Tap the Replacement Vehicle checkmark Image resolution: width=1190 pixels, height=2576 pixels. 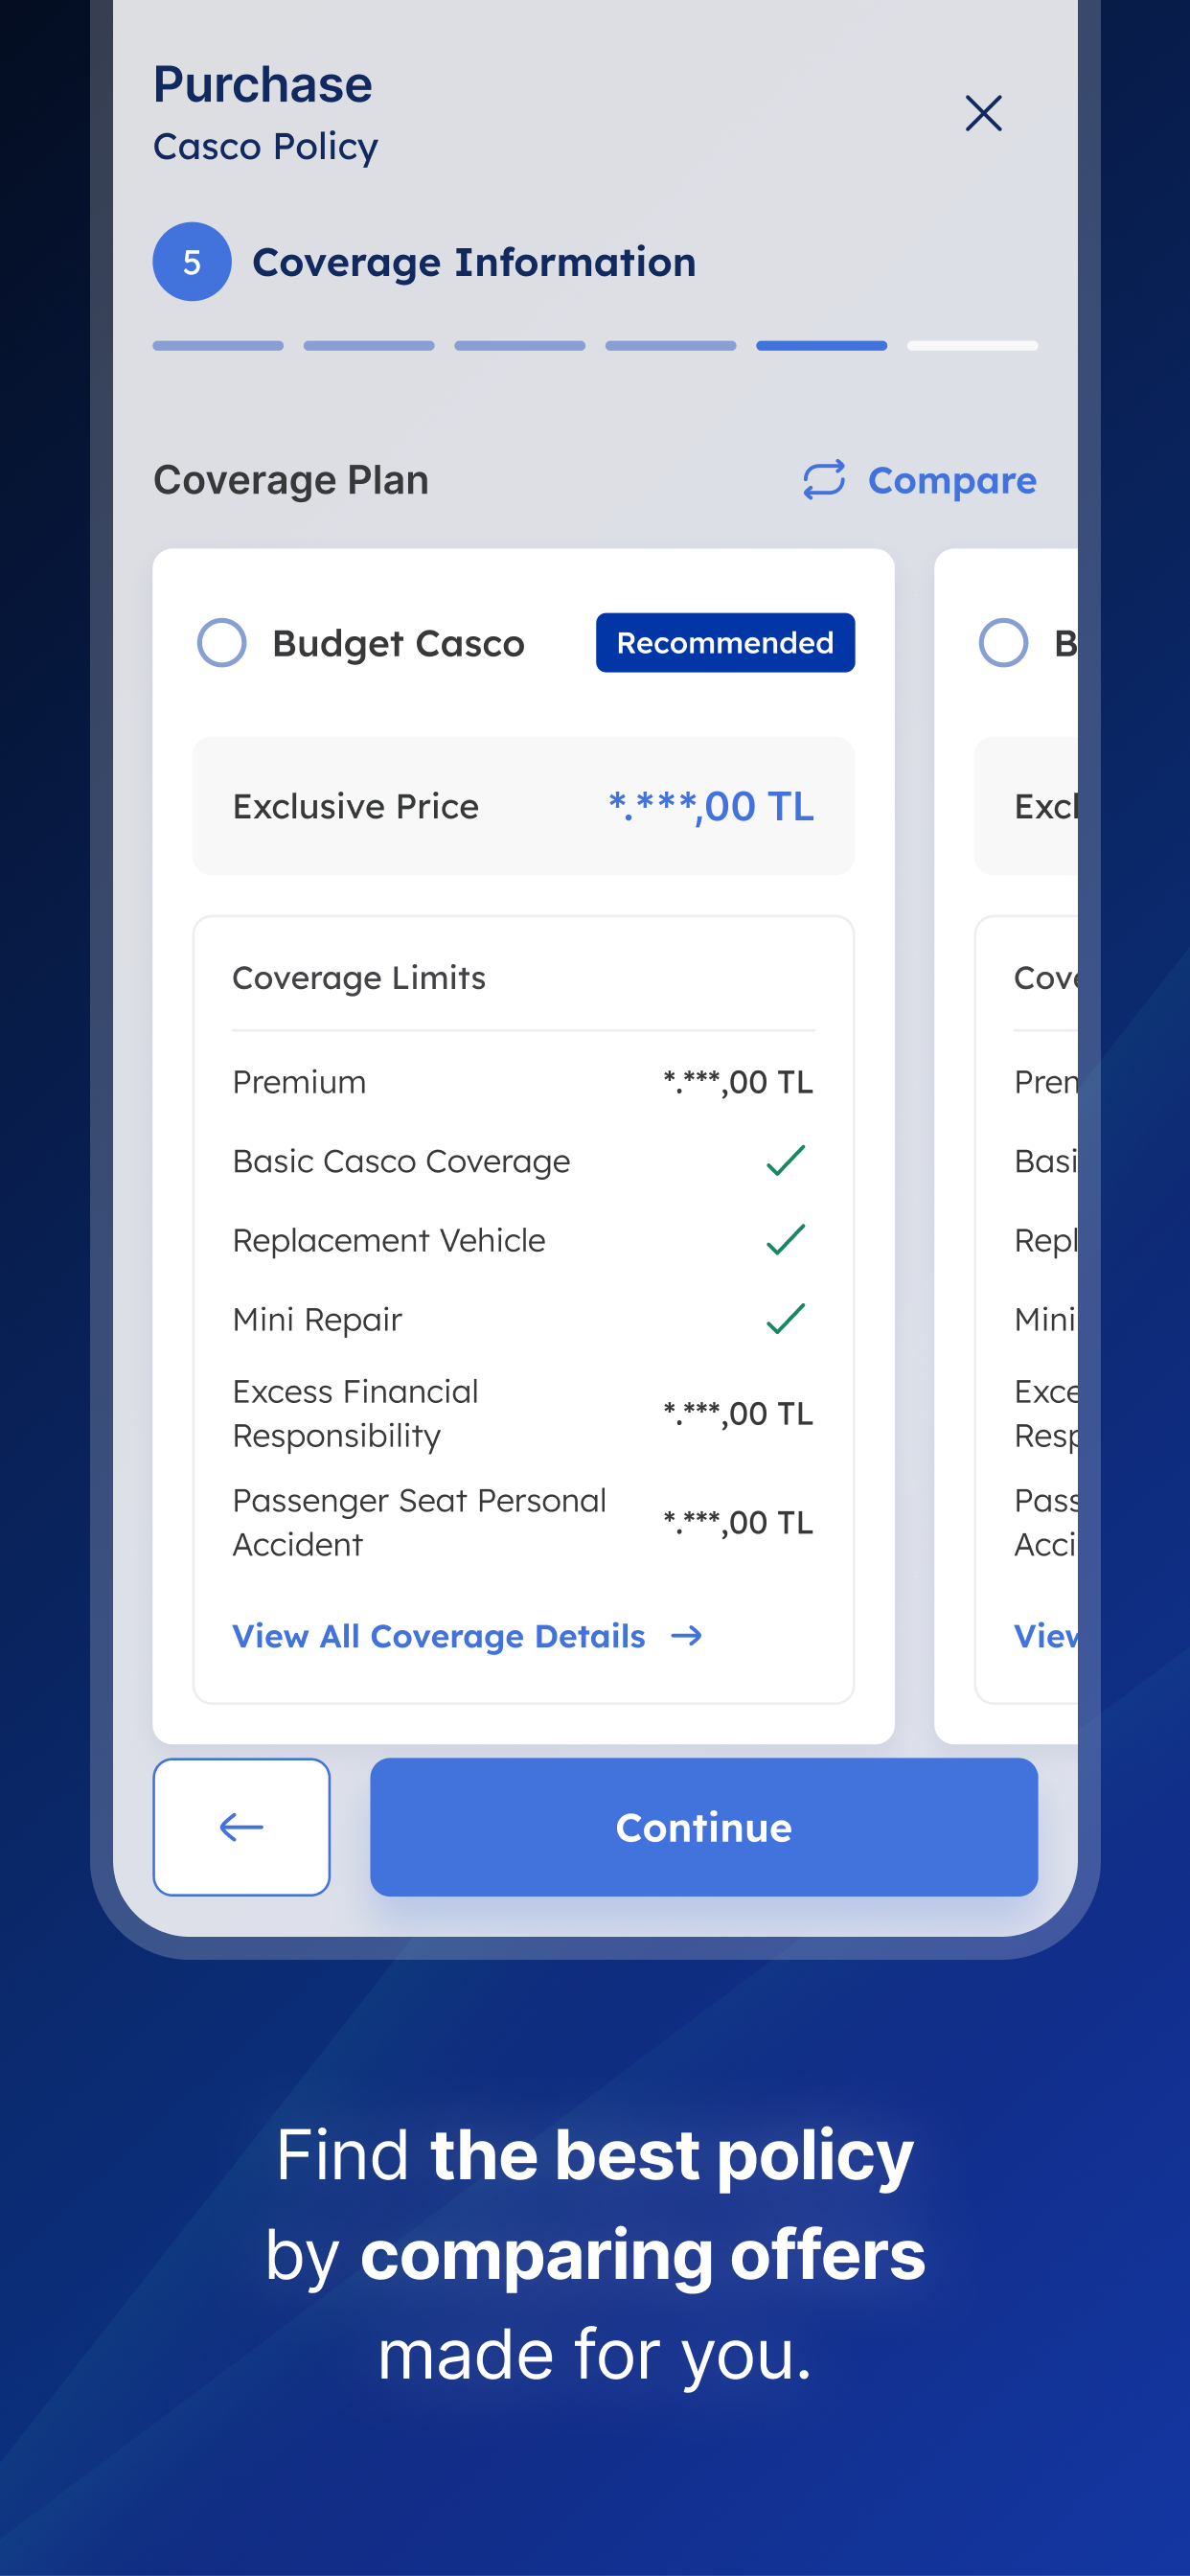pyautogui.click(x=785, y=1240)
